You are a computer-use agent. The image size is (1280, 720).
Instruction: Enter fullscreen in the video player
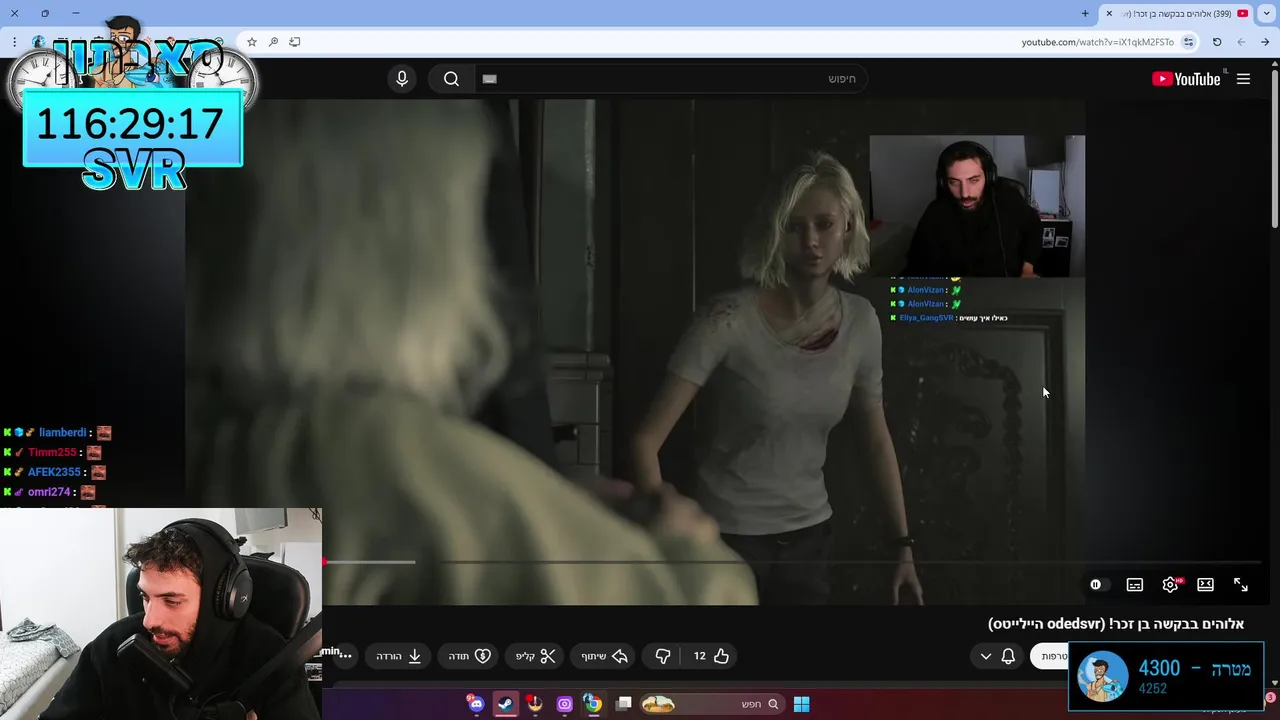pyautogui.click(x=1241, y=585)
